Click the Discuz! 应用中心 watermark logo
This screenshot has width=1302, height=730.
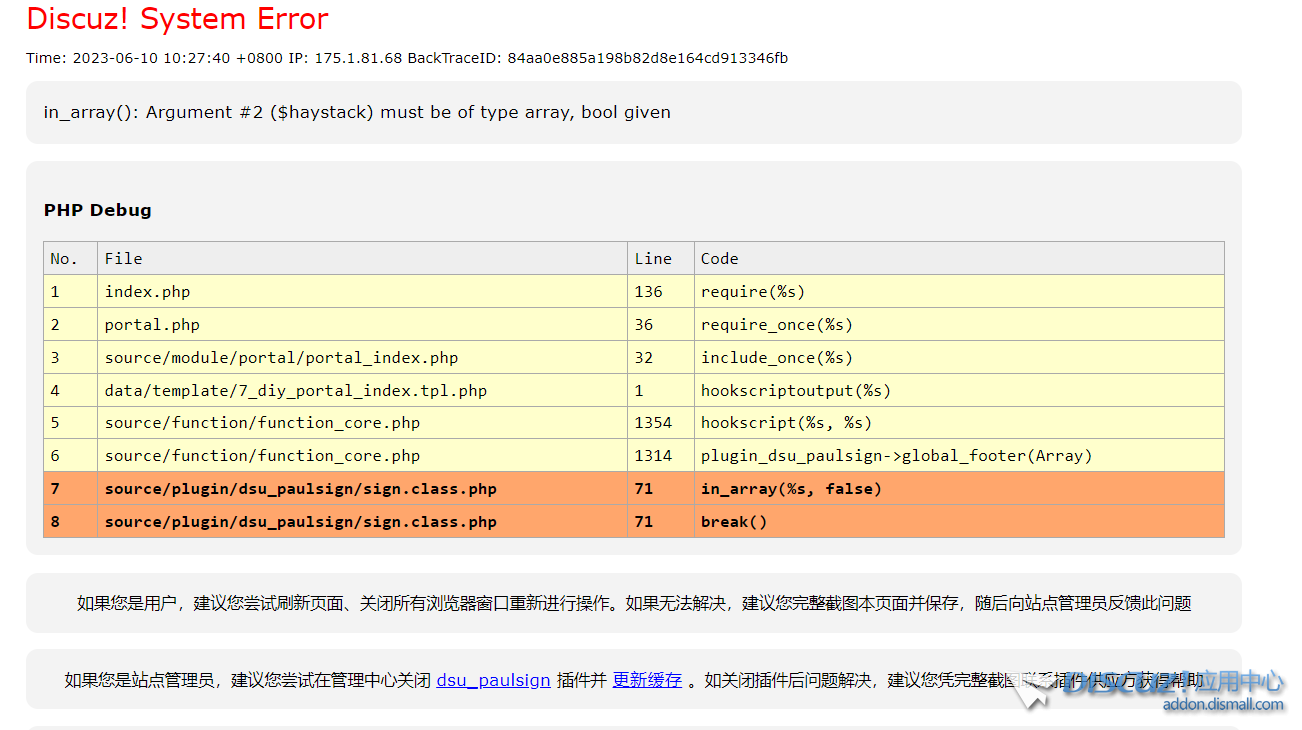point(1170,688)
